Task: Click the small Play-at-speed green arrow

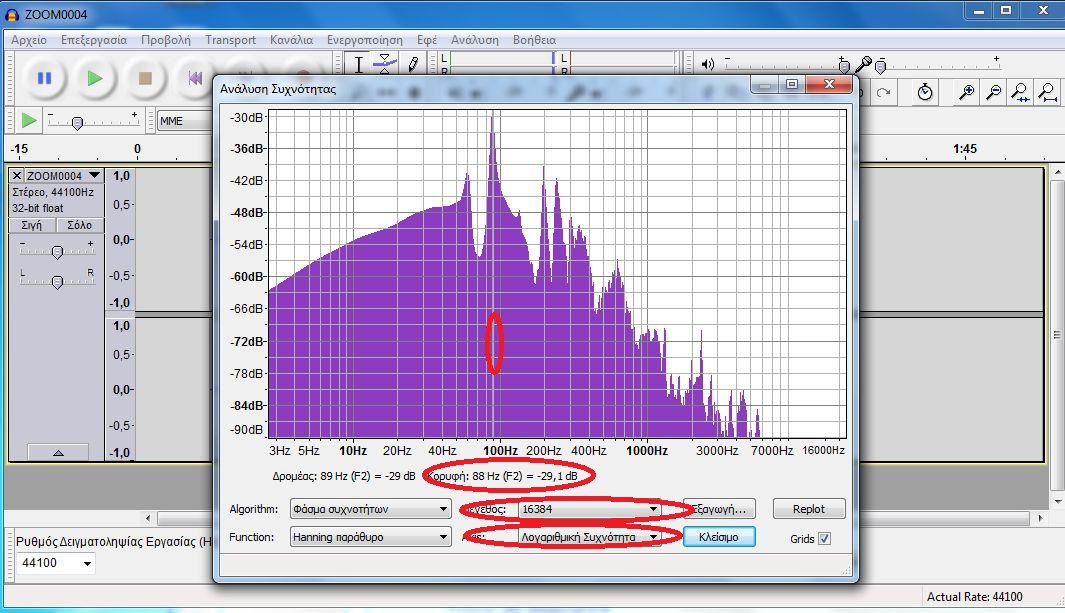Action: click(29, 121)
